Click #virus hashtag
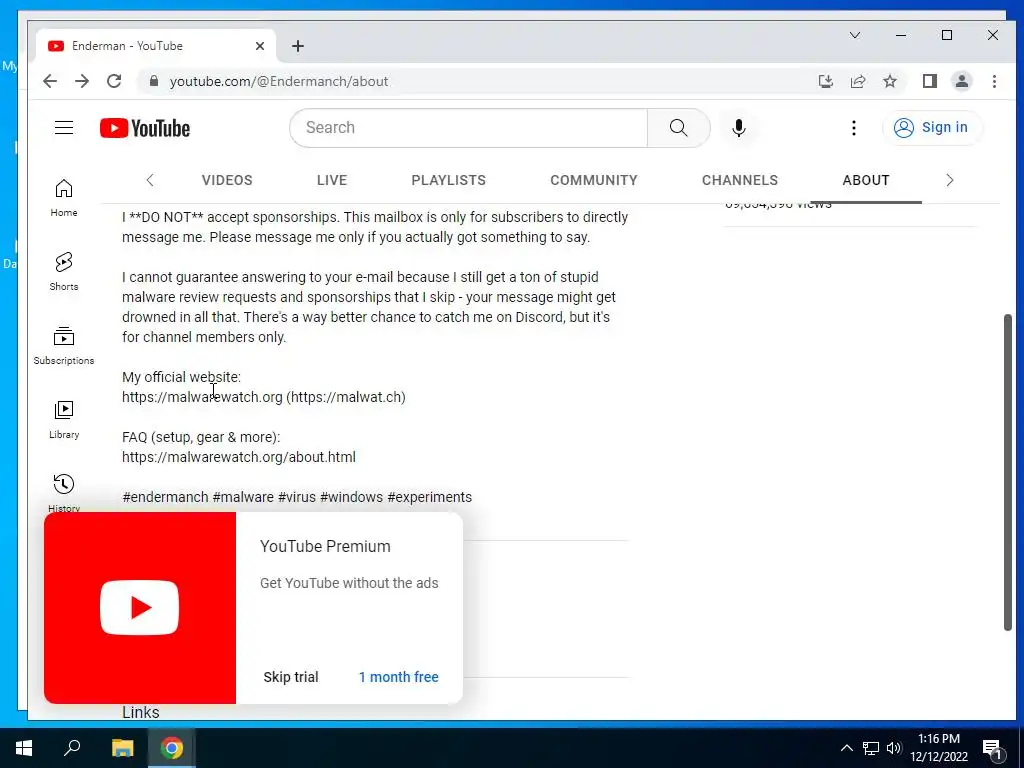Viewport: 1024px width, 768px height. click(x=297, y=497)
